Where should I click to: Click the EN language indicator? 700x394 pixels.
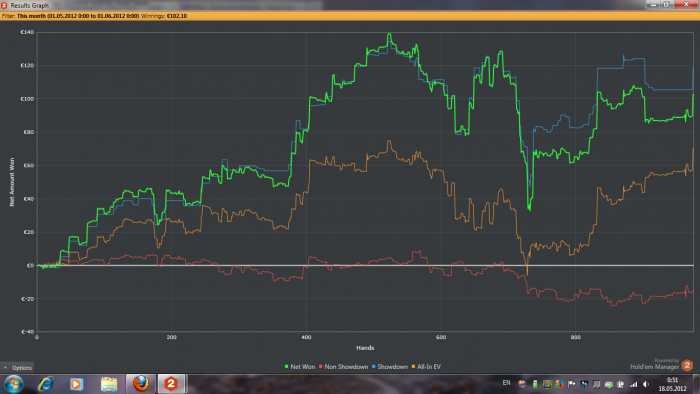click(x=506, y=383)
